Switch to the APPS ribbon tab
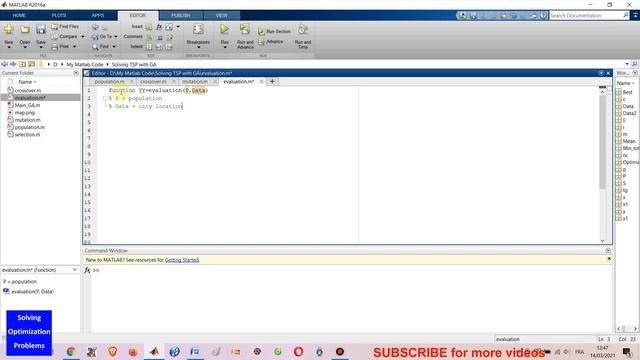This screenshot has width=640, height=360. pos(98,16)
